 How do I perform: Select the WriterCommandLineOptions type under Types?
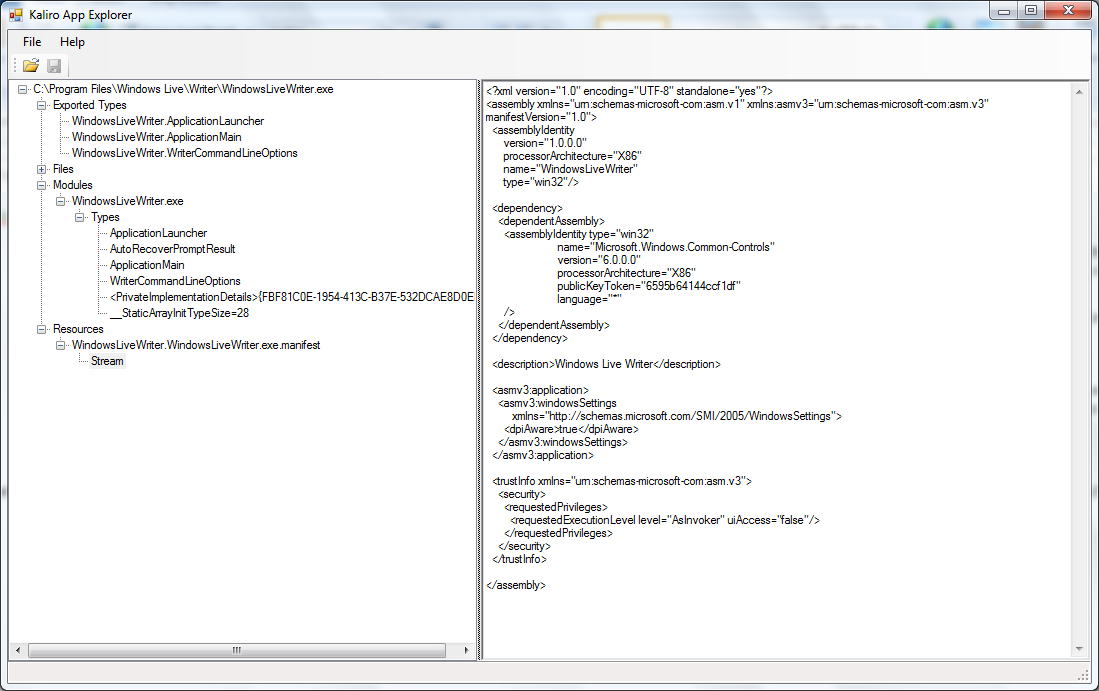[x=175, y=281]
